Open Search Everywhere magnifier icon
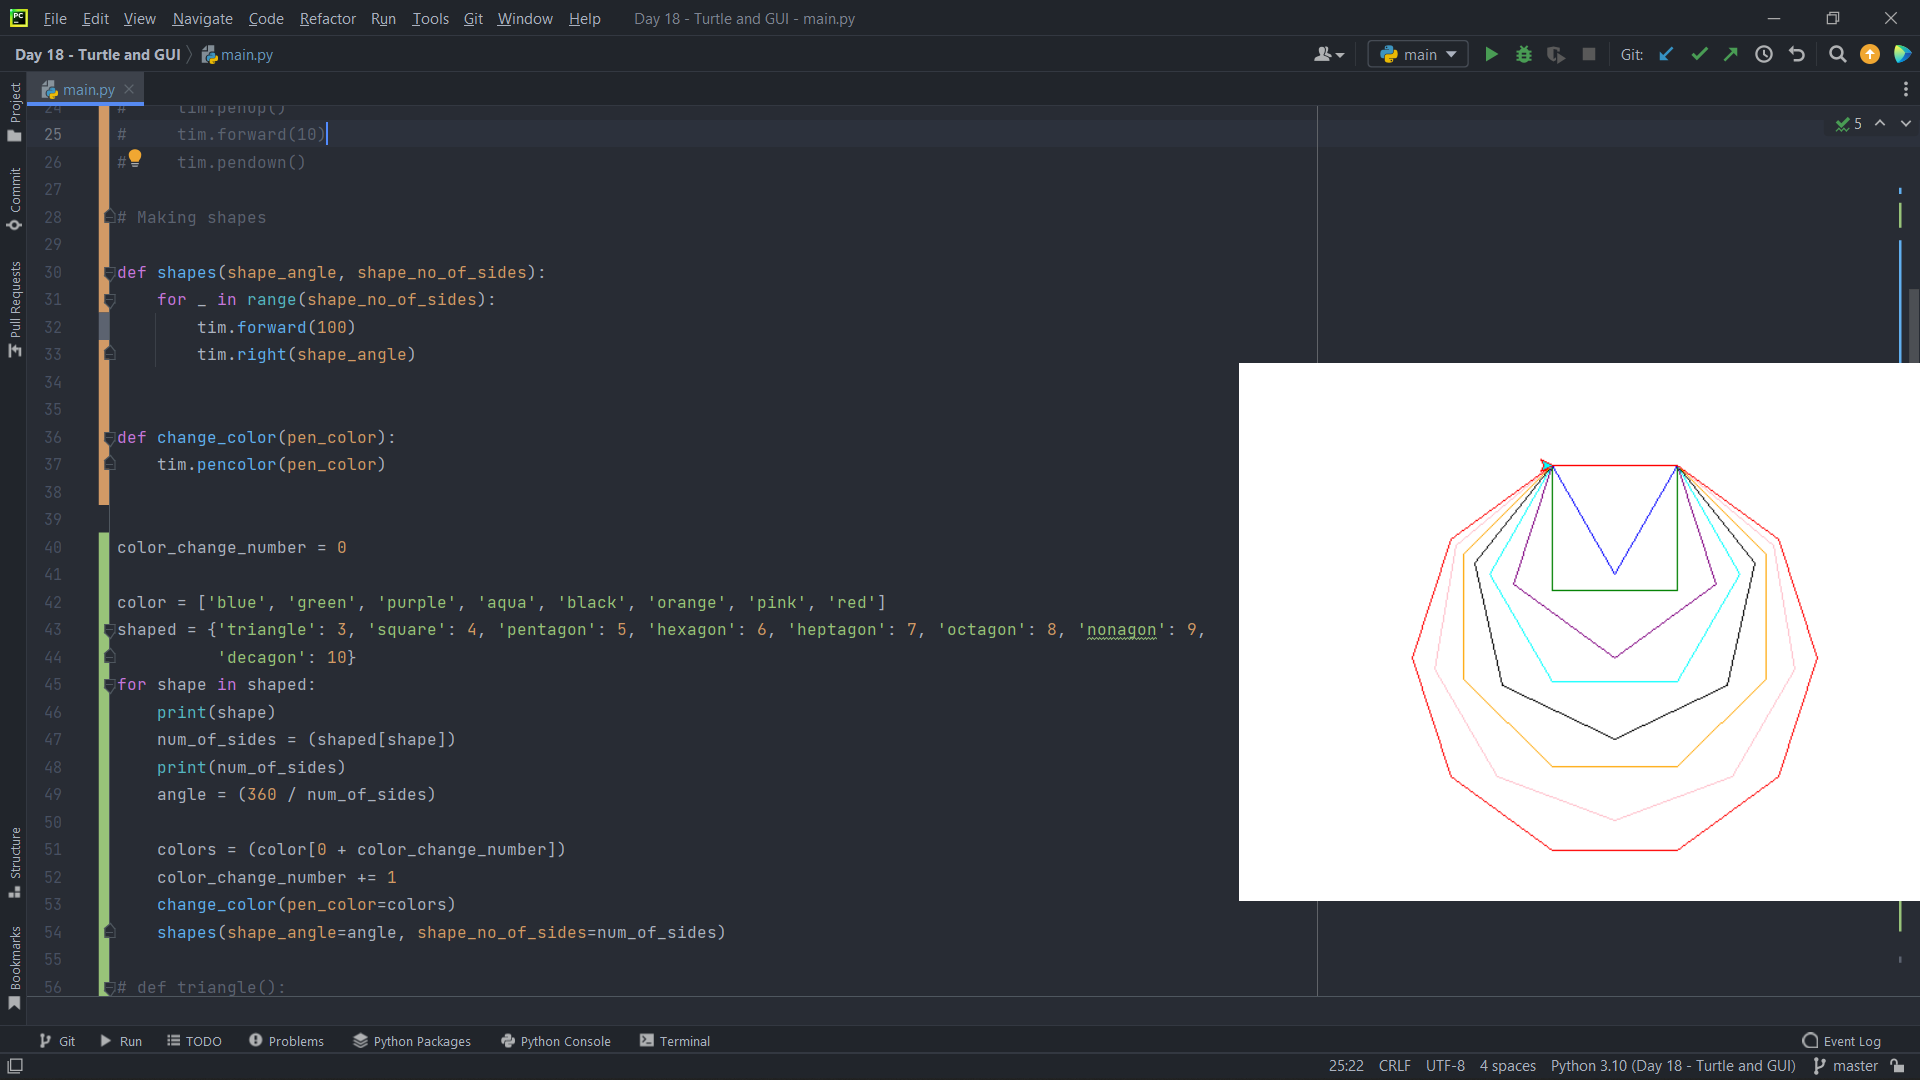This screenshot has width=1920, height=1080. coord(1837,55)
